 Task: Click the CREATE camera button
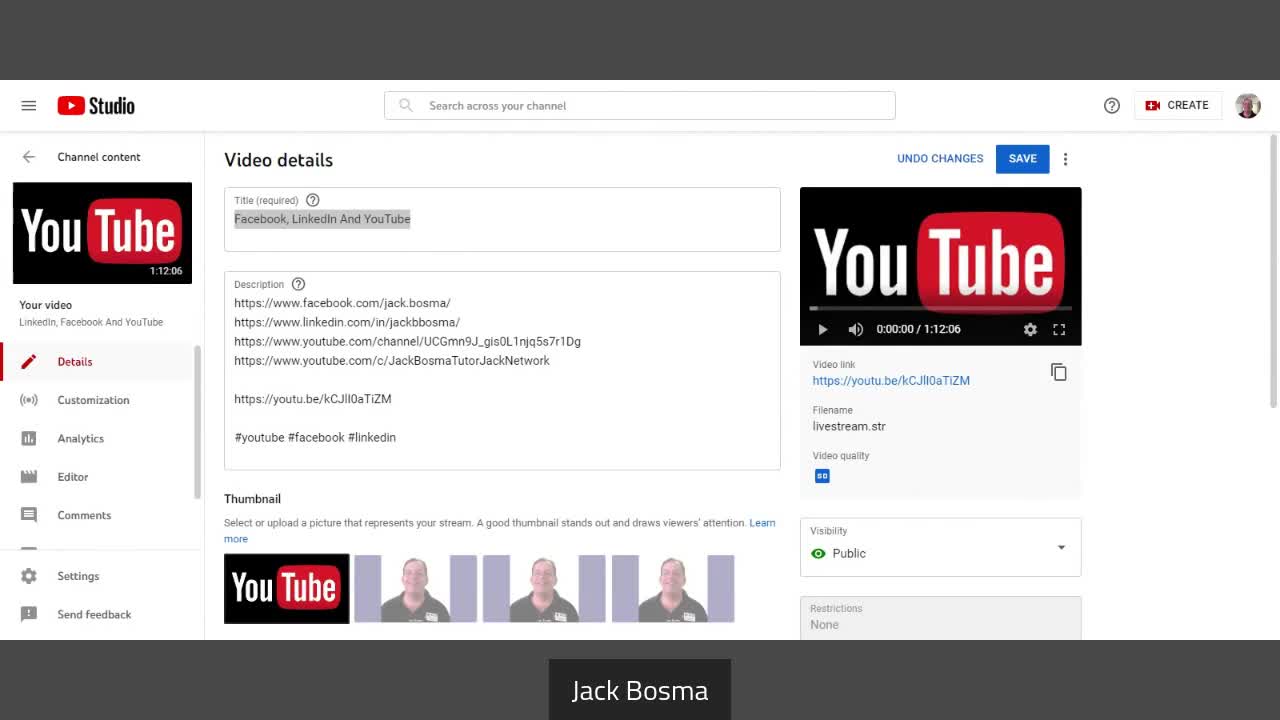(x=1177, y=105)
